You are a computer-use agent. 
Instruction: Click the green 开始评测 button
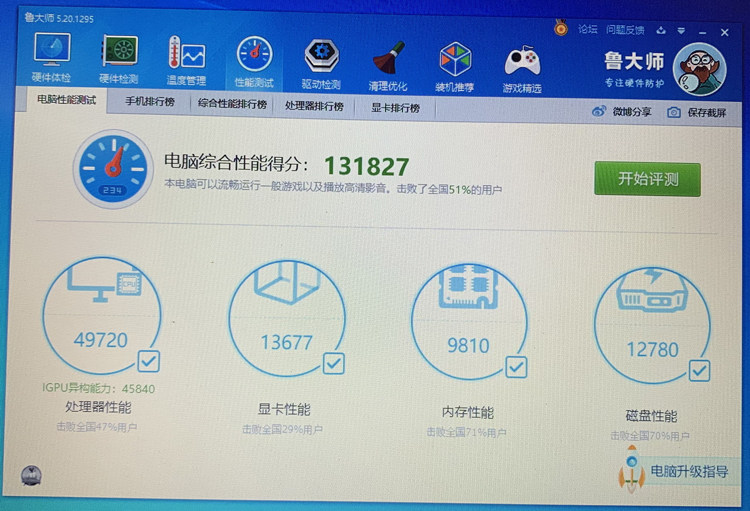648,179
